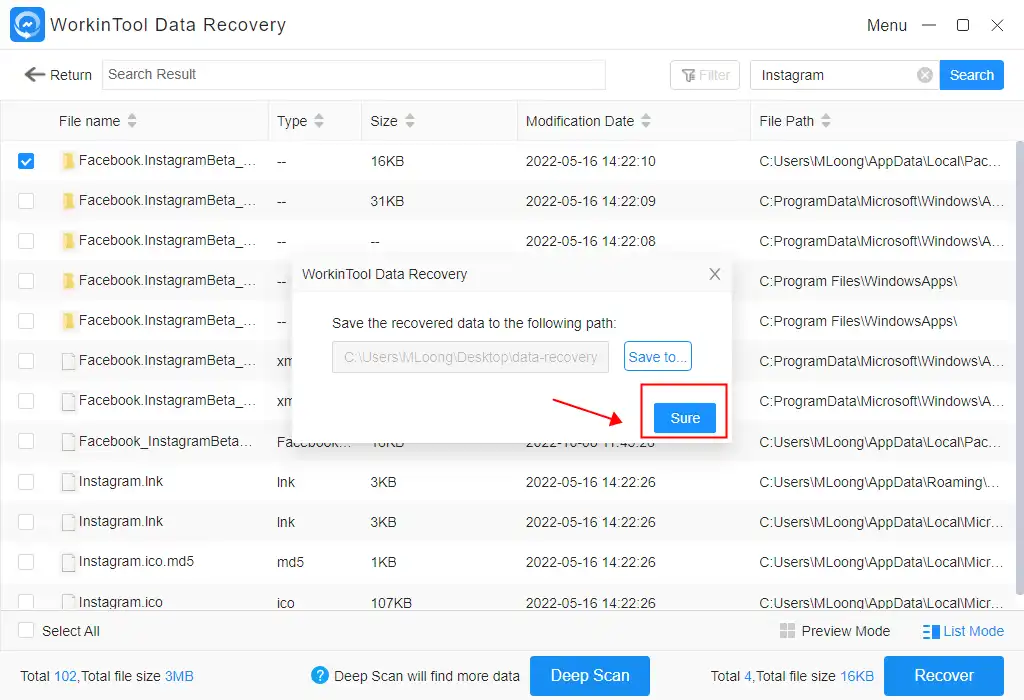Image resolution: width=1024 pixels, height=700 pixels.
Task: Click the md5 type cell
Action: (290, 562)
